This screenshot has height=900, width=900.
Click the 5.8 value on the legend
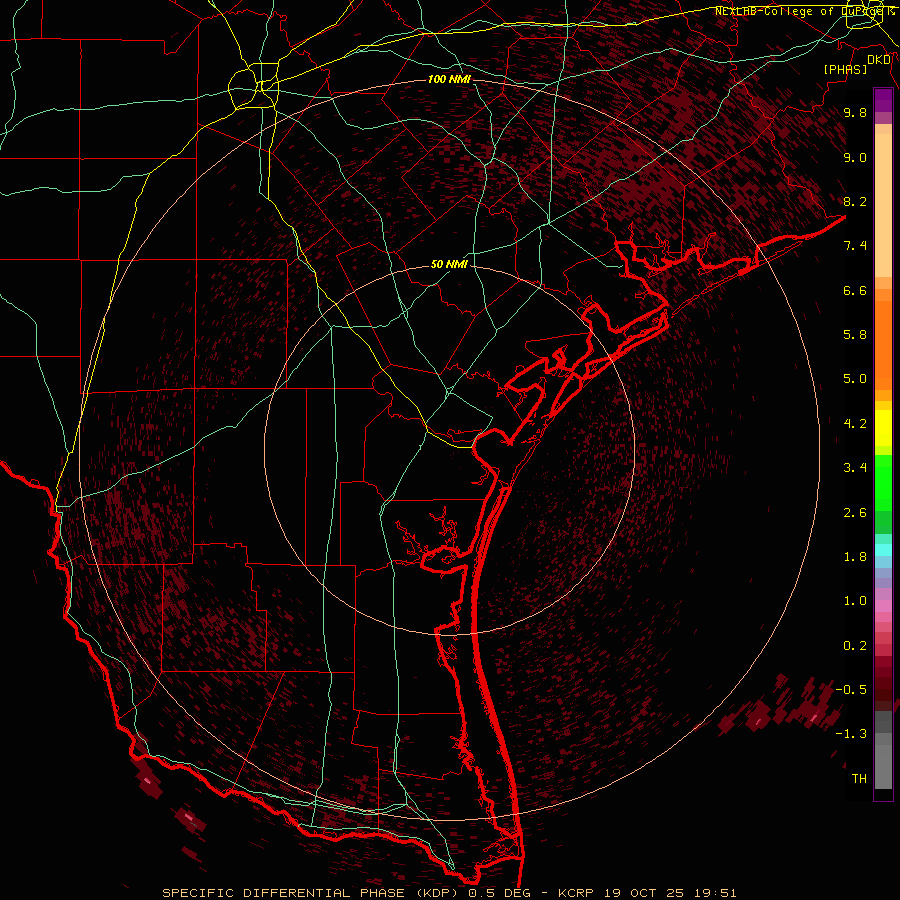click(855, 335)
